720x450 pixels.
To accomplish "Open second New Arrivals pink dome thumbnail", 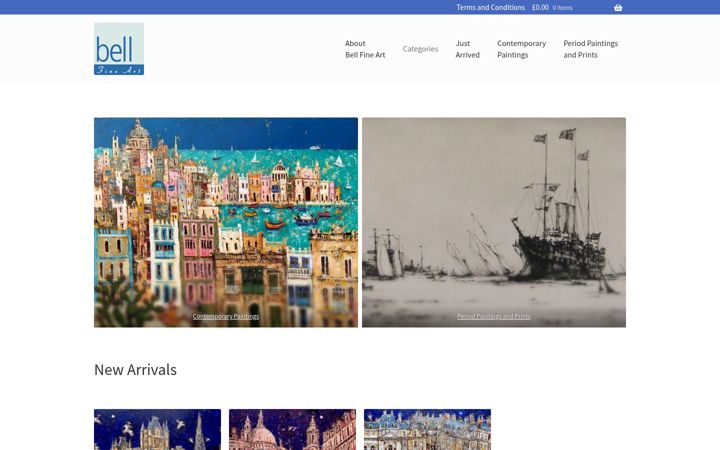I will (292, 429).
